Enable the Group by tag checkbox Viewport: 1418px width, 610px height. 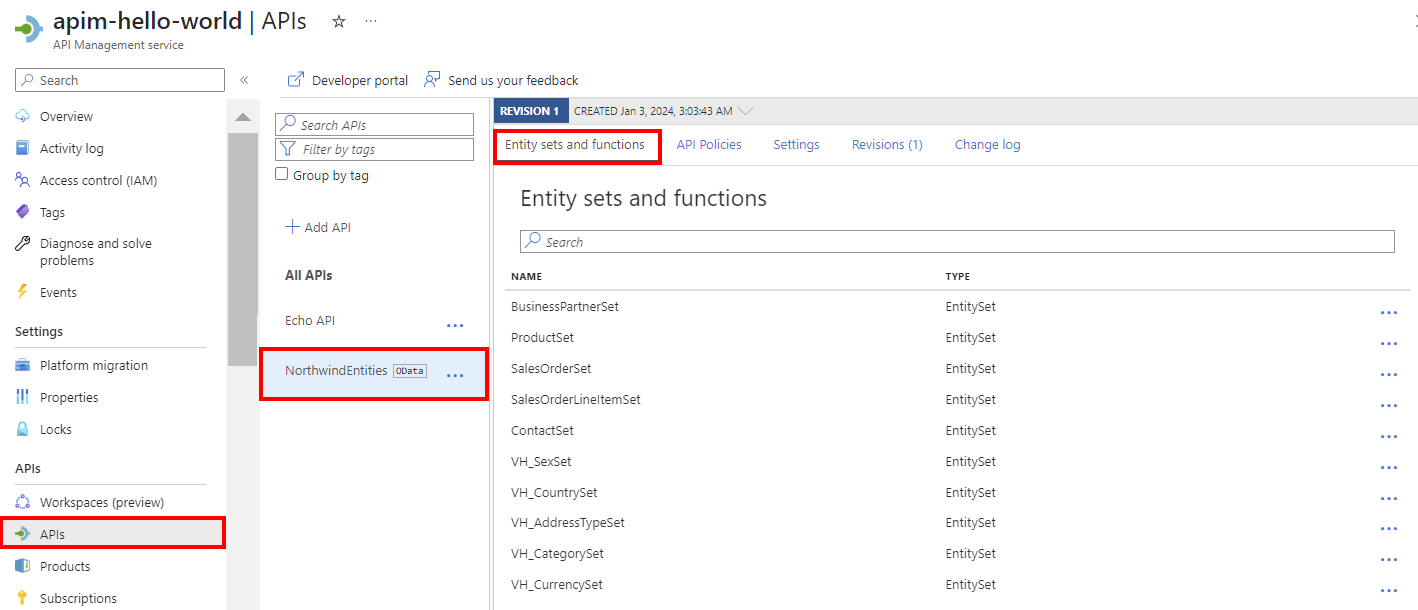pos(282,175)
